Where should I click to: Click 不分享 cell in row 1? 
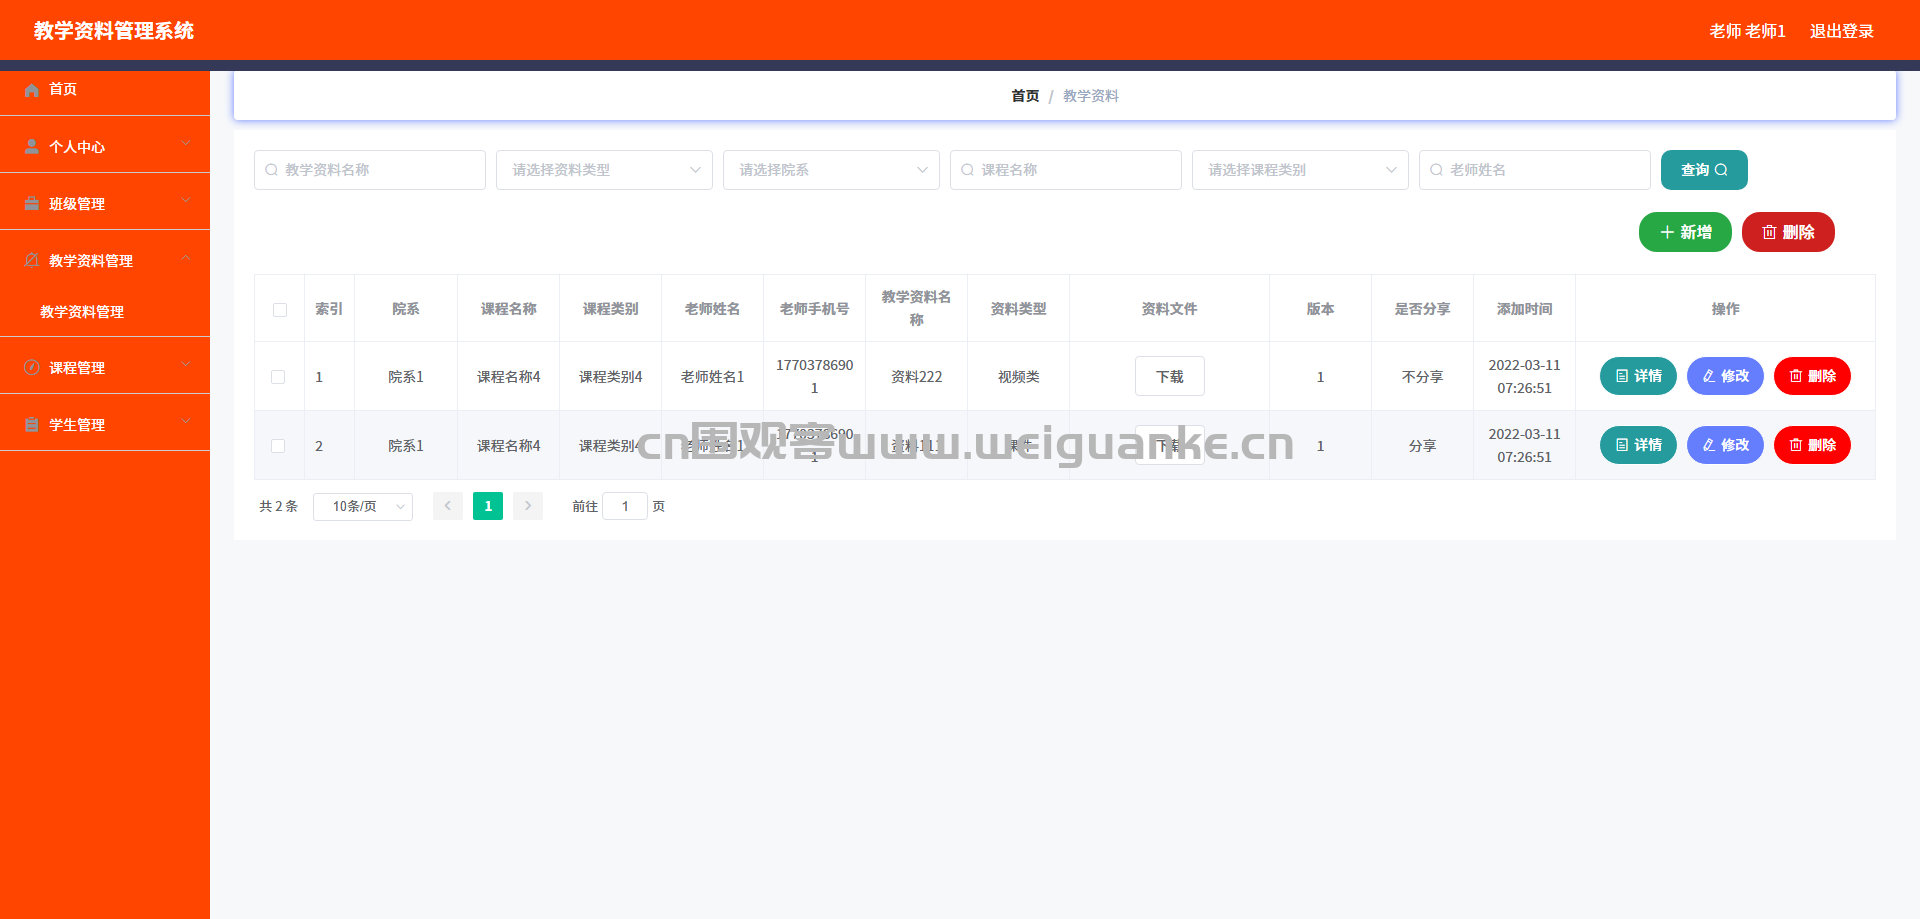1422,377
